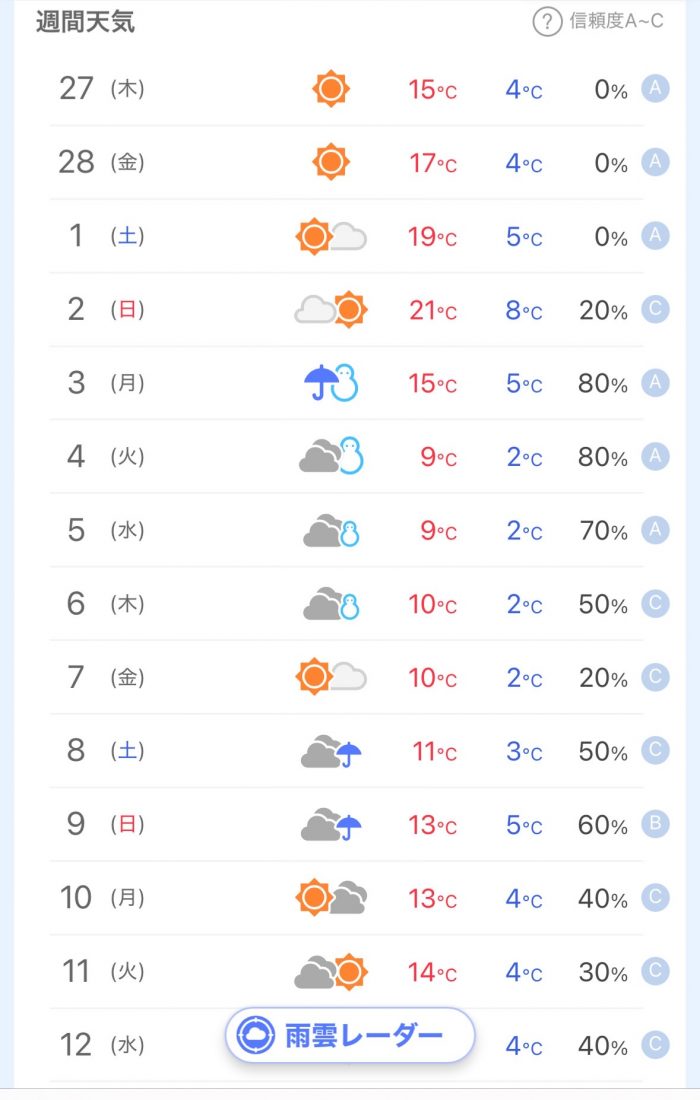700x1100 pixels.
Task: Click the sun and cloud icon for the 1st
Action: [x=331, y=236]
